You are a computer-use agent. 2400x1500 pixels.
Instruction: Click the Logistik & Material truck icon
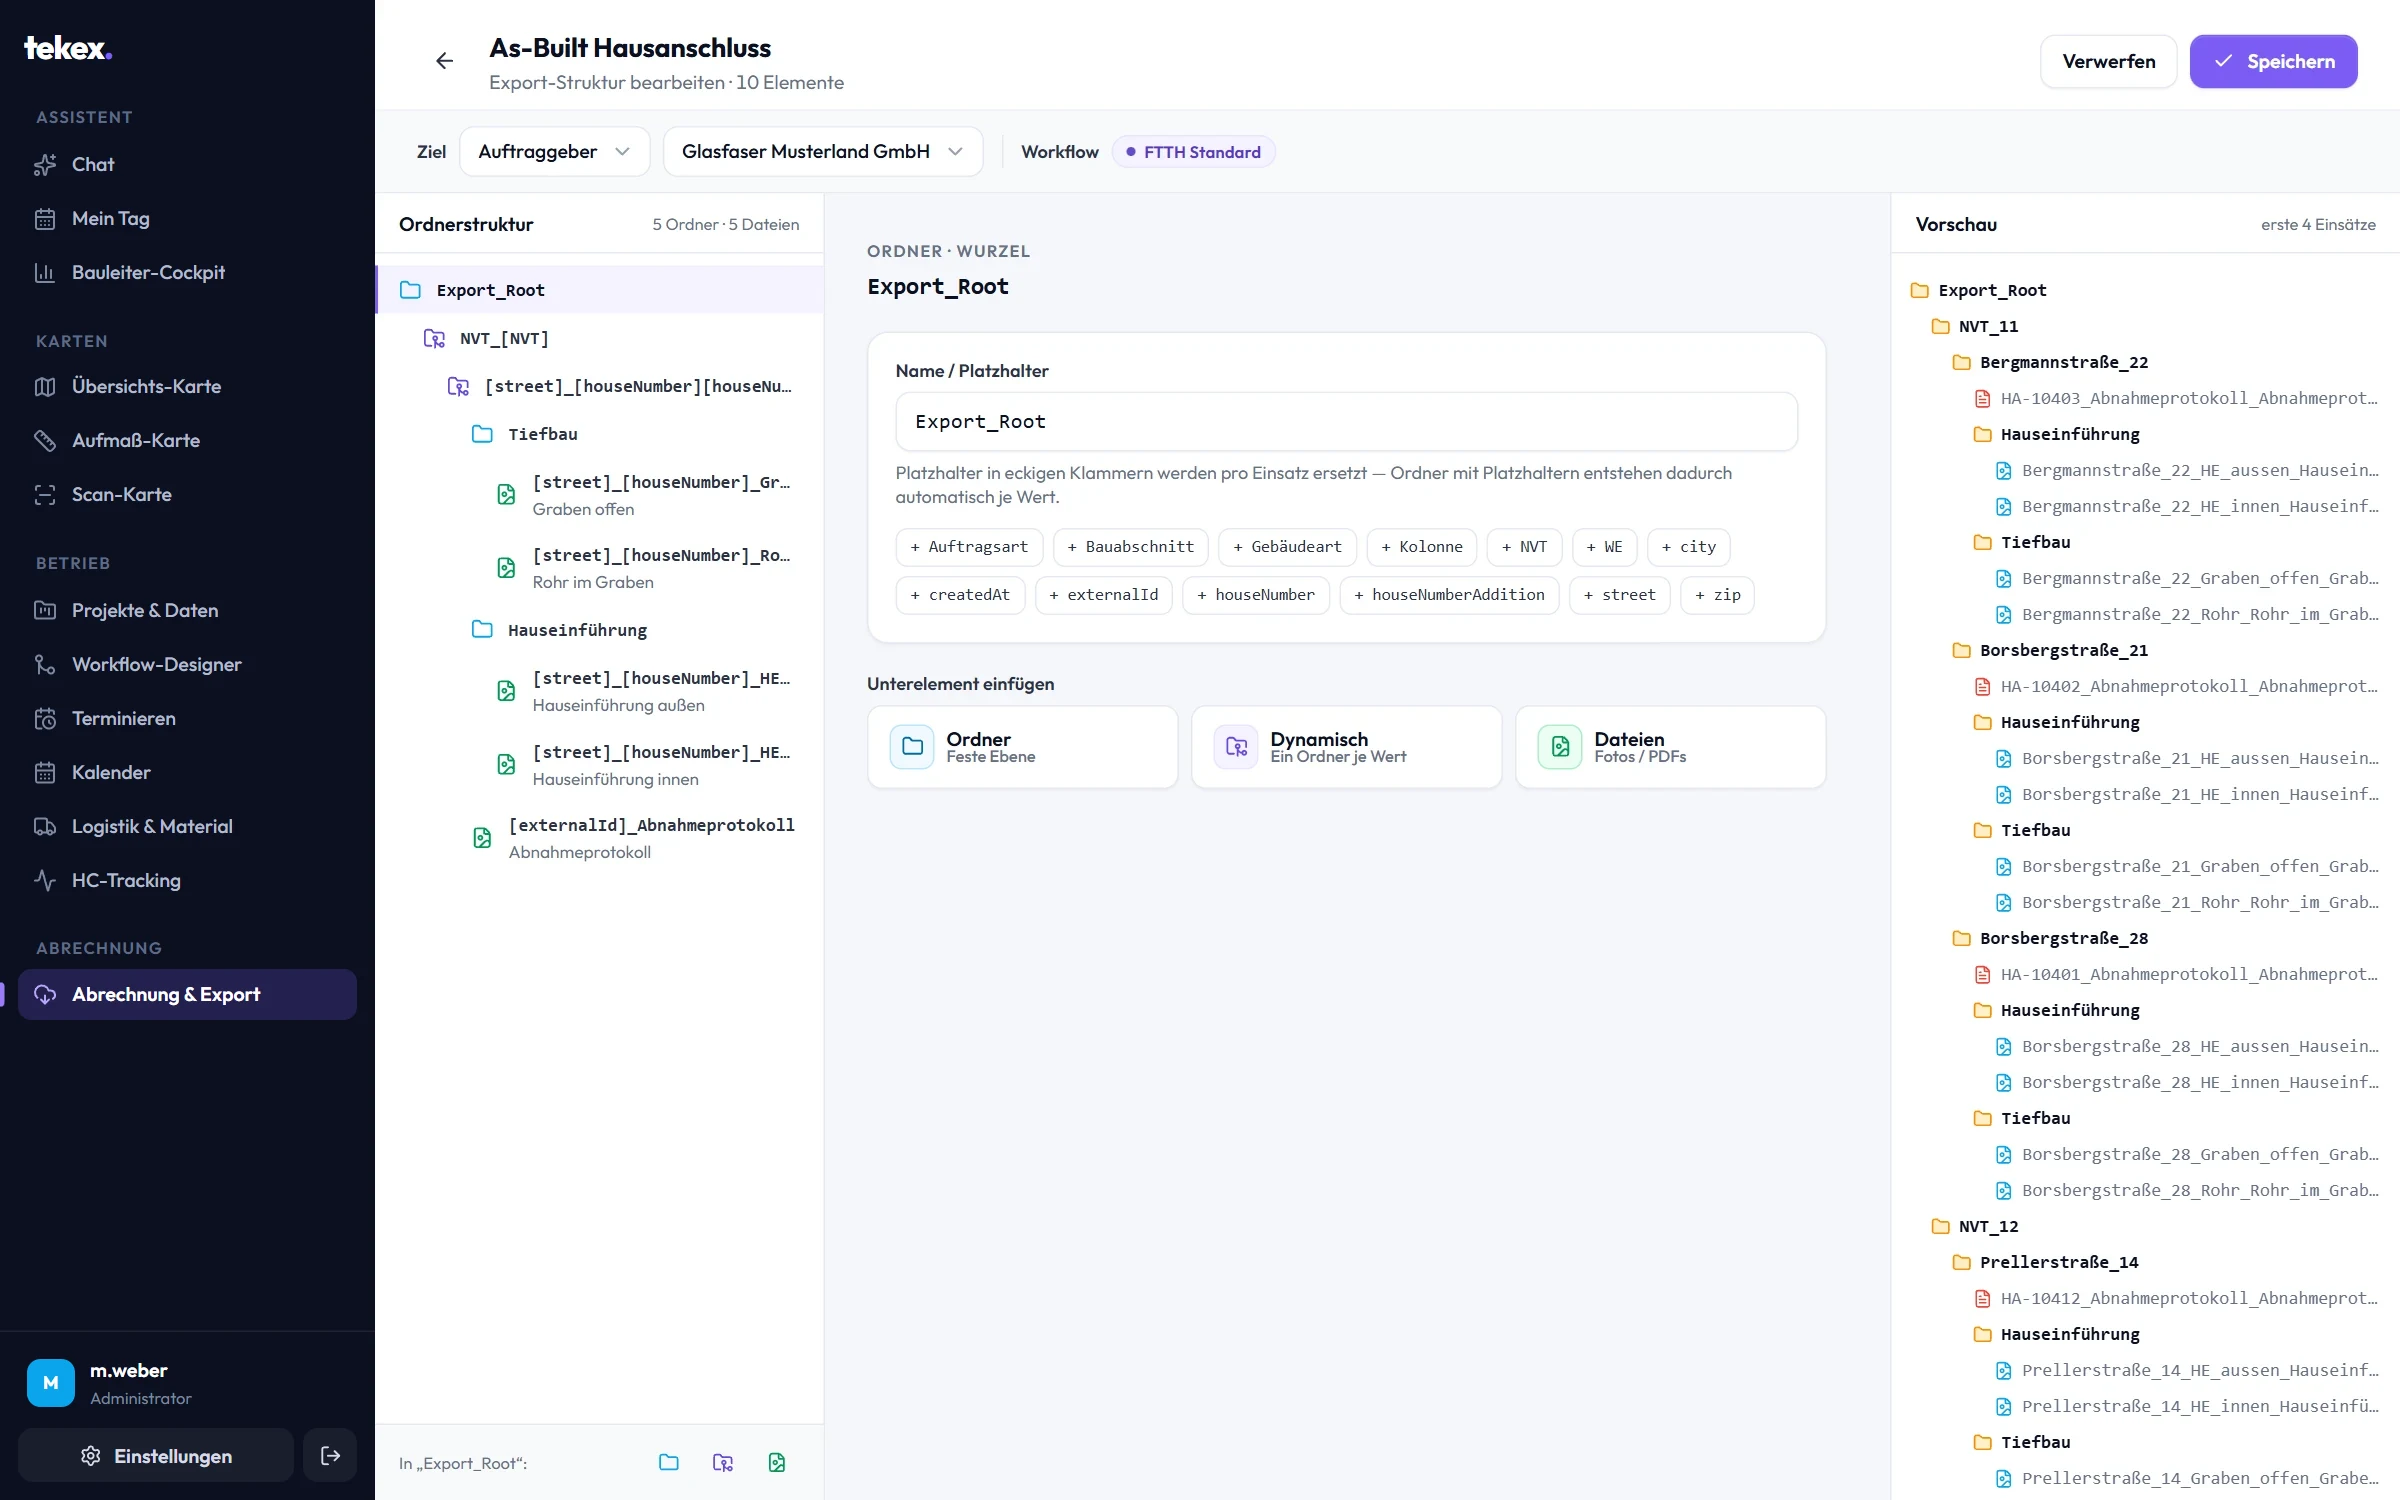pyautogui.click(x=45, y=827)
